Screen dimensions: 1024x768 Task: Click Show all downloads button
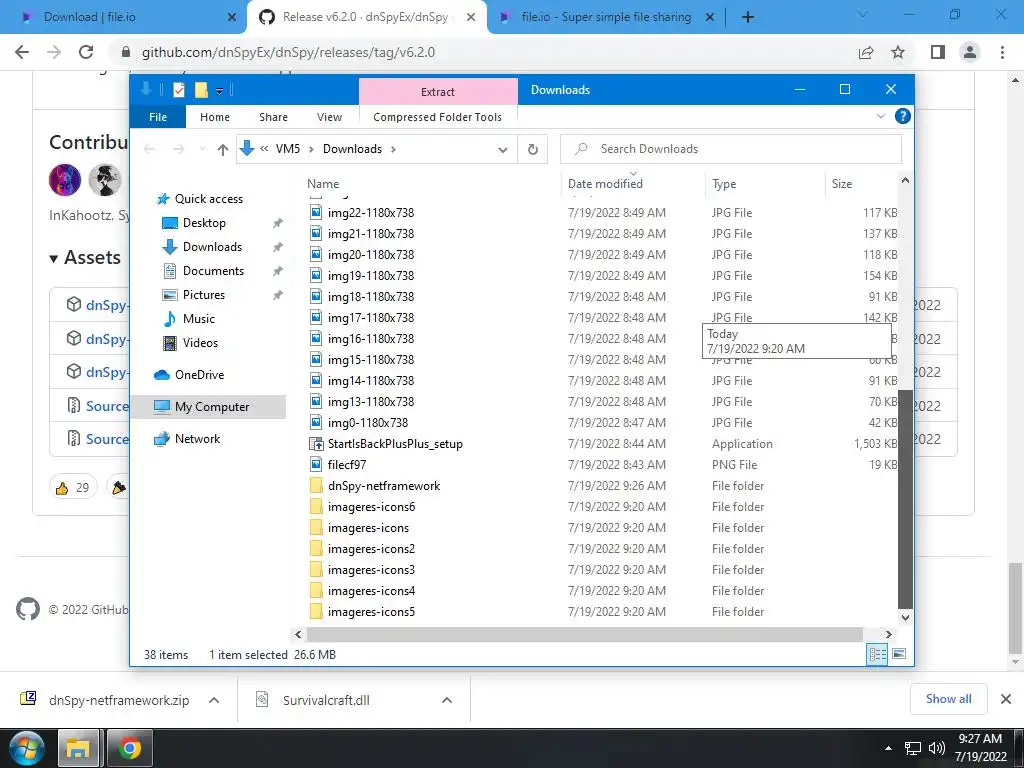pos(948,699)
